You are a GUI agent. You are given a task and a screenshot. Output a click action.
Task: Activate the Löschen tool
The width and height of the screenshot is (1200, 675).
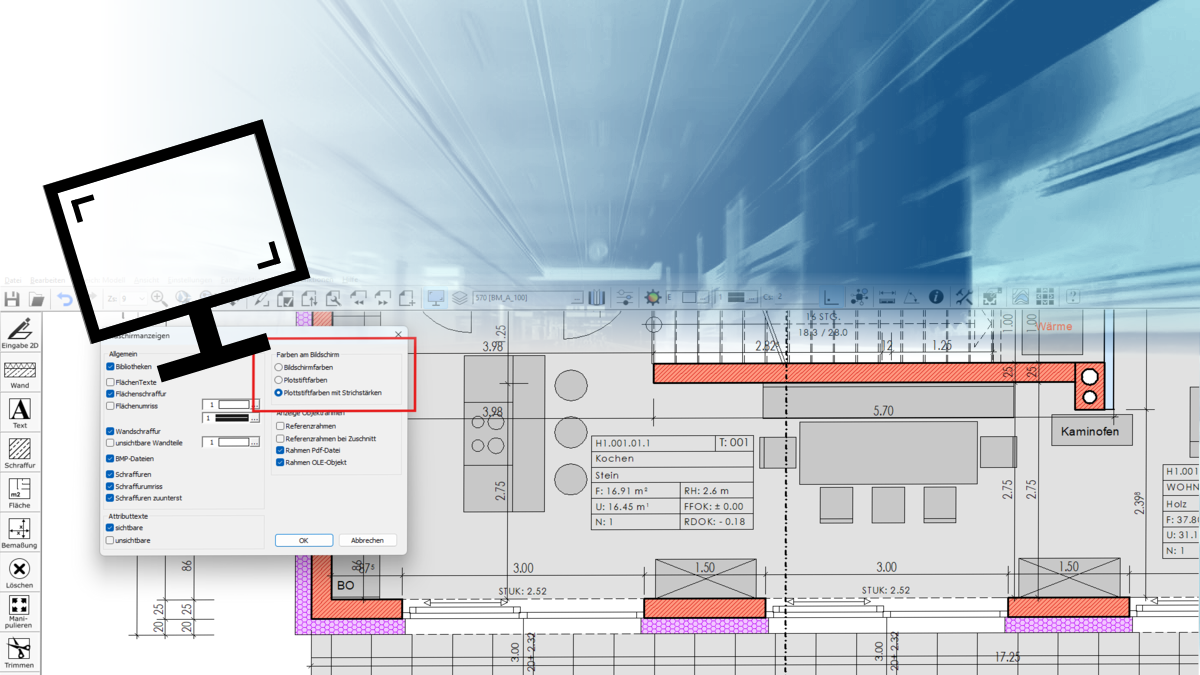20,574
